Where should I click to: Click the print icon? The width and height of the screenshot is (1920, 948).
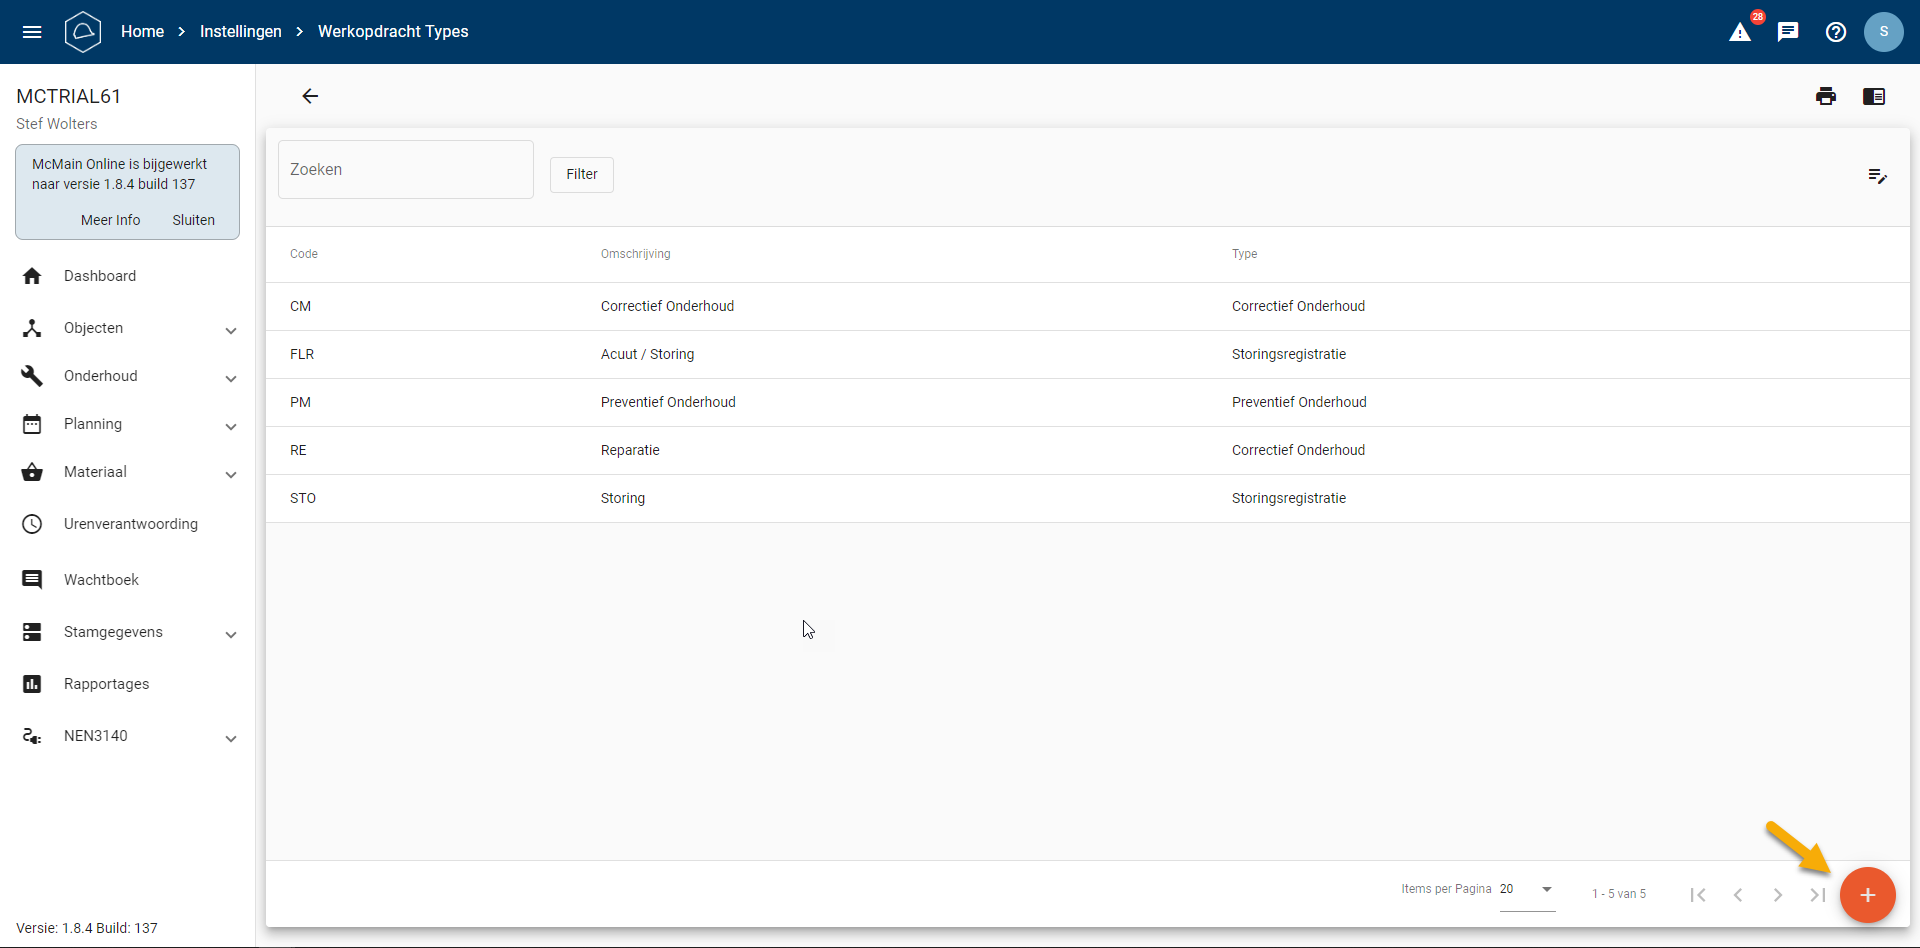[1826, 96]
